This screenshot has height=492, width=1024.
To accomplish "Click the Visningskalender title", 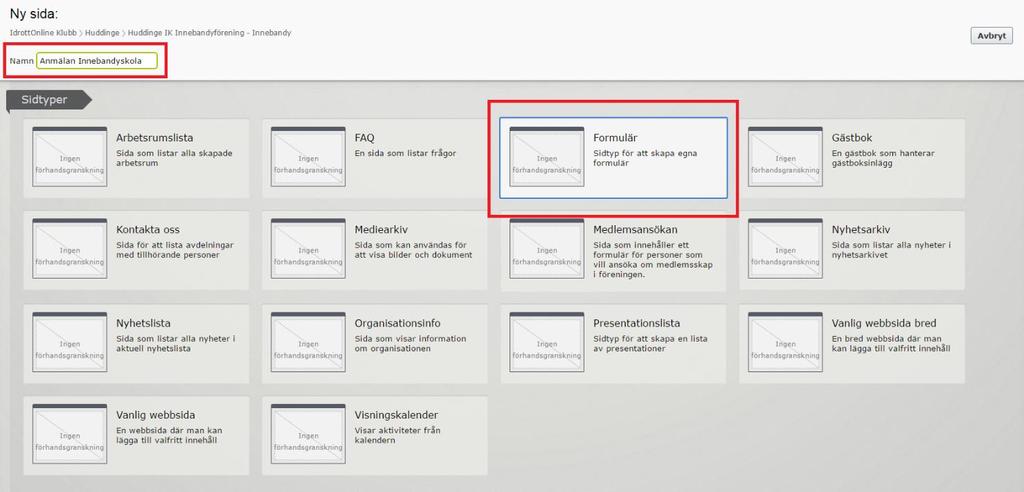I will 396,416.
